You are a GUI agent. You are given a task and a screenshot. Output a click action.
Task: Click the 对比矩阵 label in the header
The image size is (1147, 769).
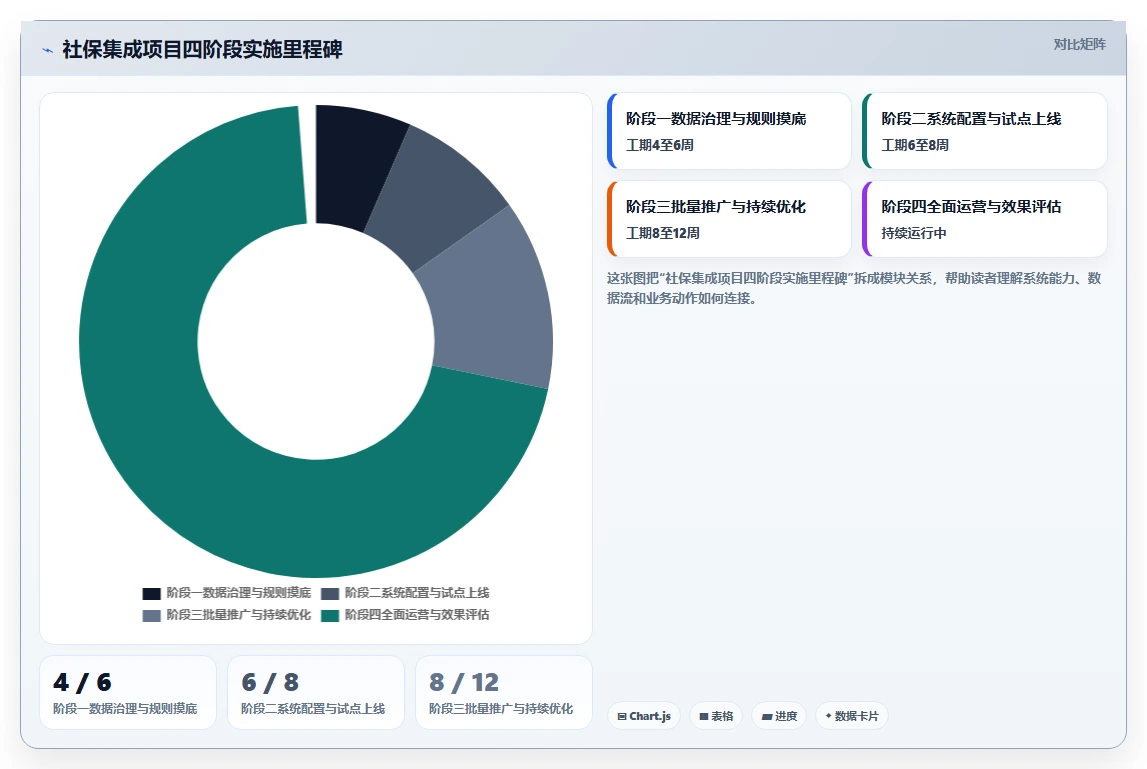pos(1079,45)
